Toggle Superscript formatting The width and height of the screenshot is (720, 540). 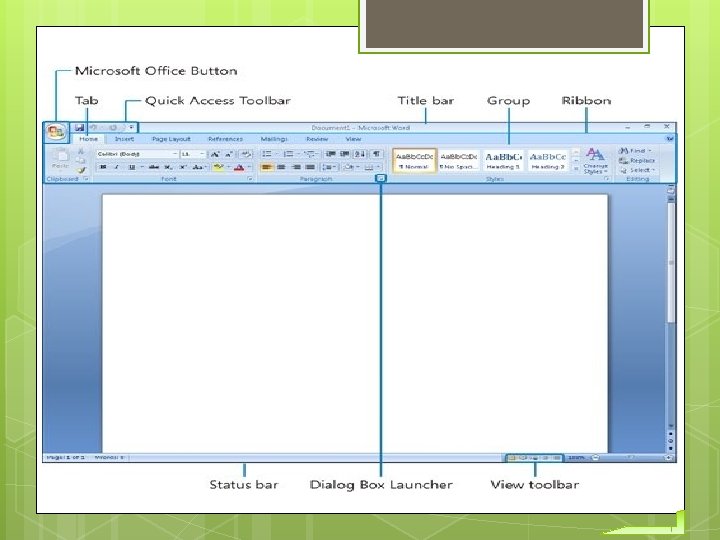(183, 167)
